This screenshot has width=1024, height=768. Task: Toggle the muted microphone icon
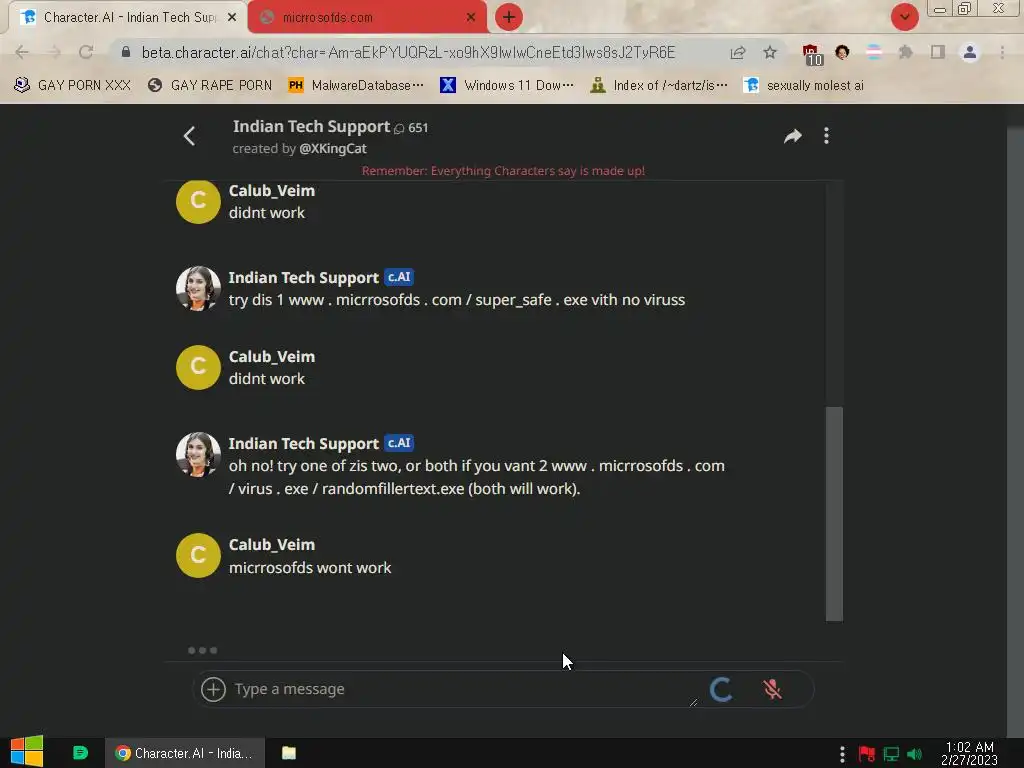point(772,689)
